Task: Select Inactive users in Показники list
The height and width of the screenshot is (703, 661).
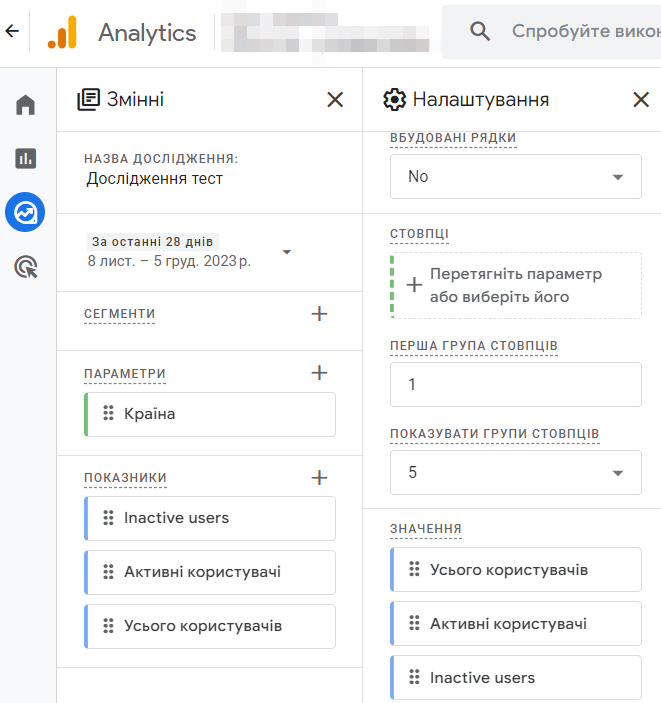Action: (210, 518)
